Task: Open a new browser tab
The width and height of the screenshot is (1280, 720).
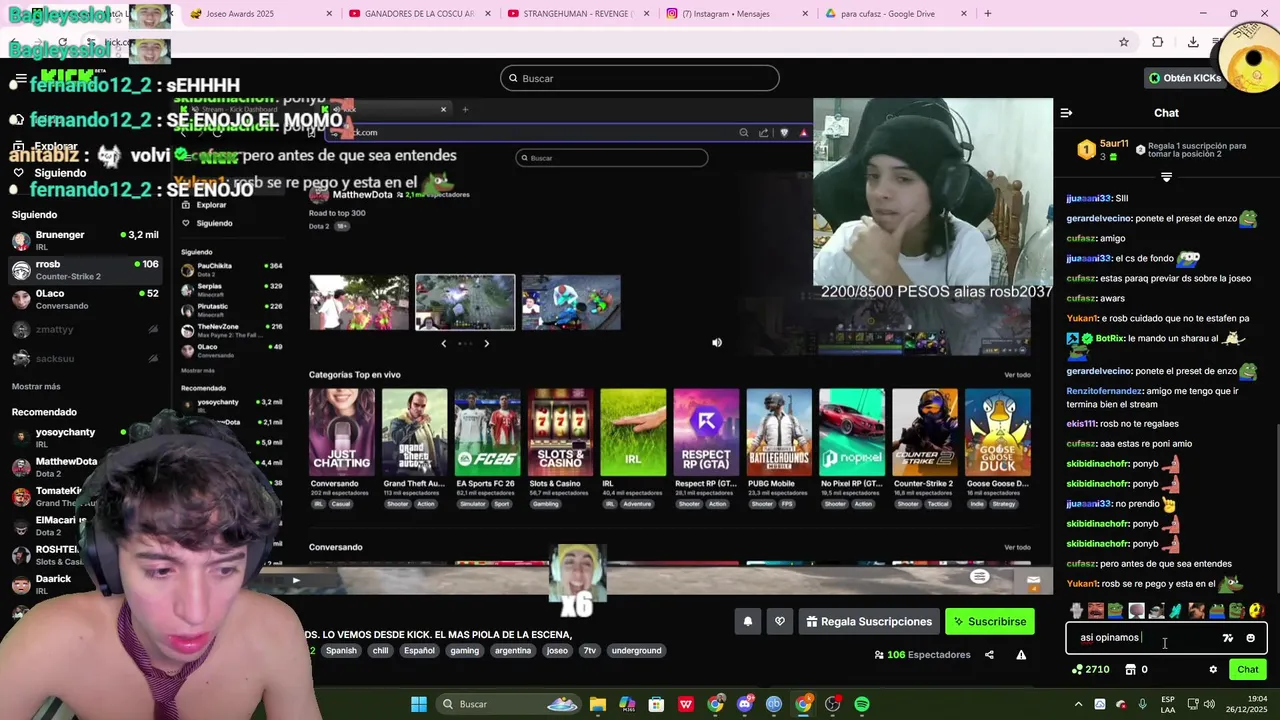Action: [988, 14]
